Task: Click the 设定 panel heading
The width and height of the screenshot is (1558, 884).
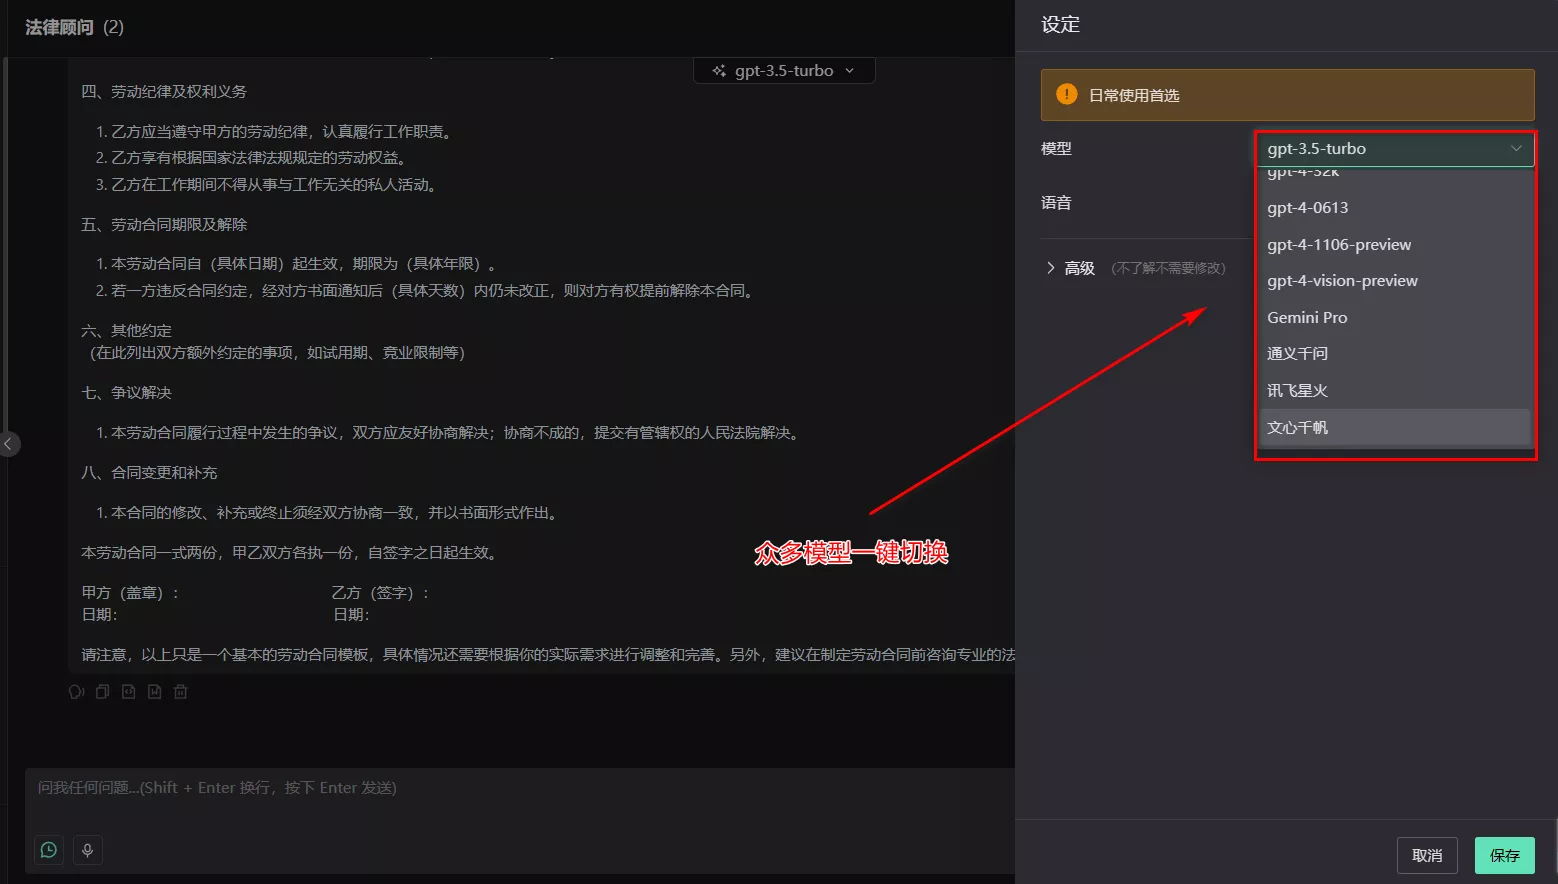Action: click(1060, 25)
